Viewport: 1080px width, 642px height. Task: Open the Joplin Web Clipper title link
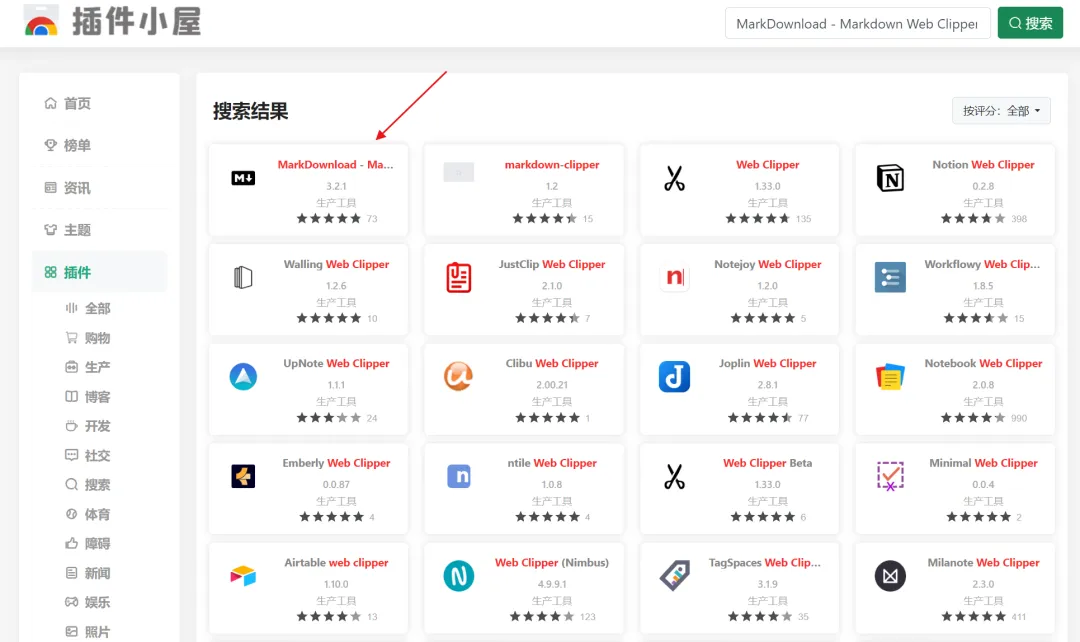(x=767, y=363)
